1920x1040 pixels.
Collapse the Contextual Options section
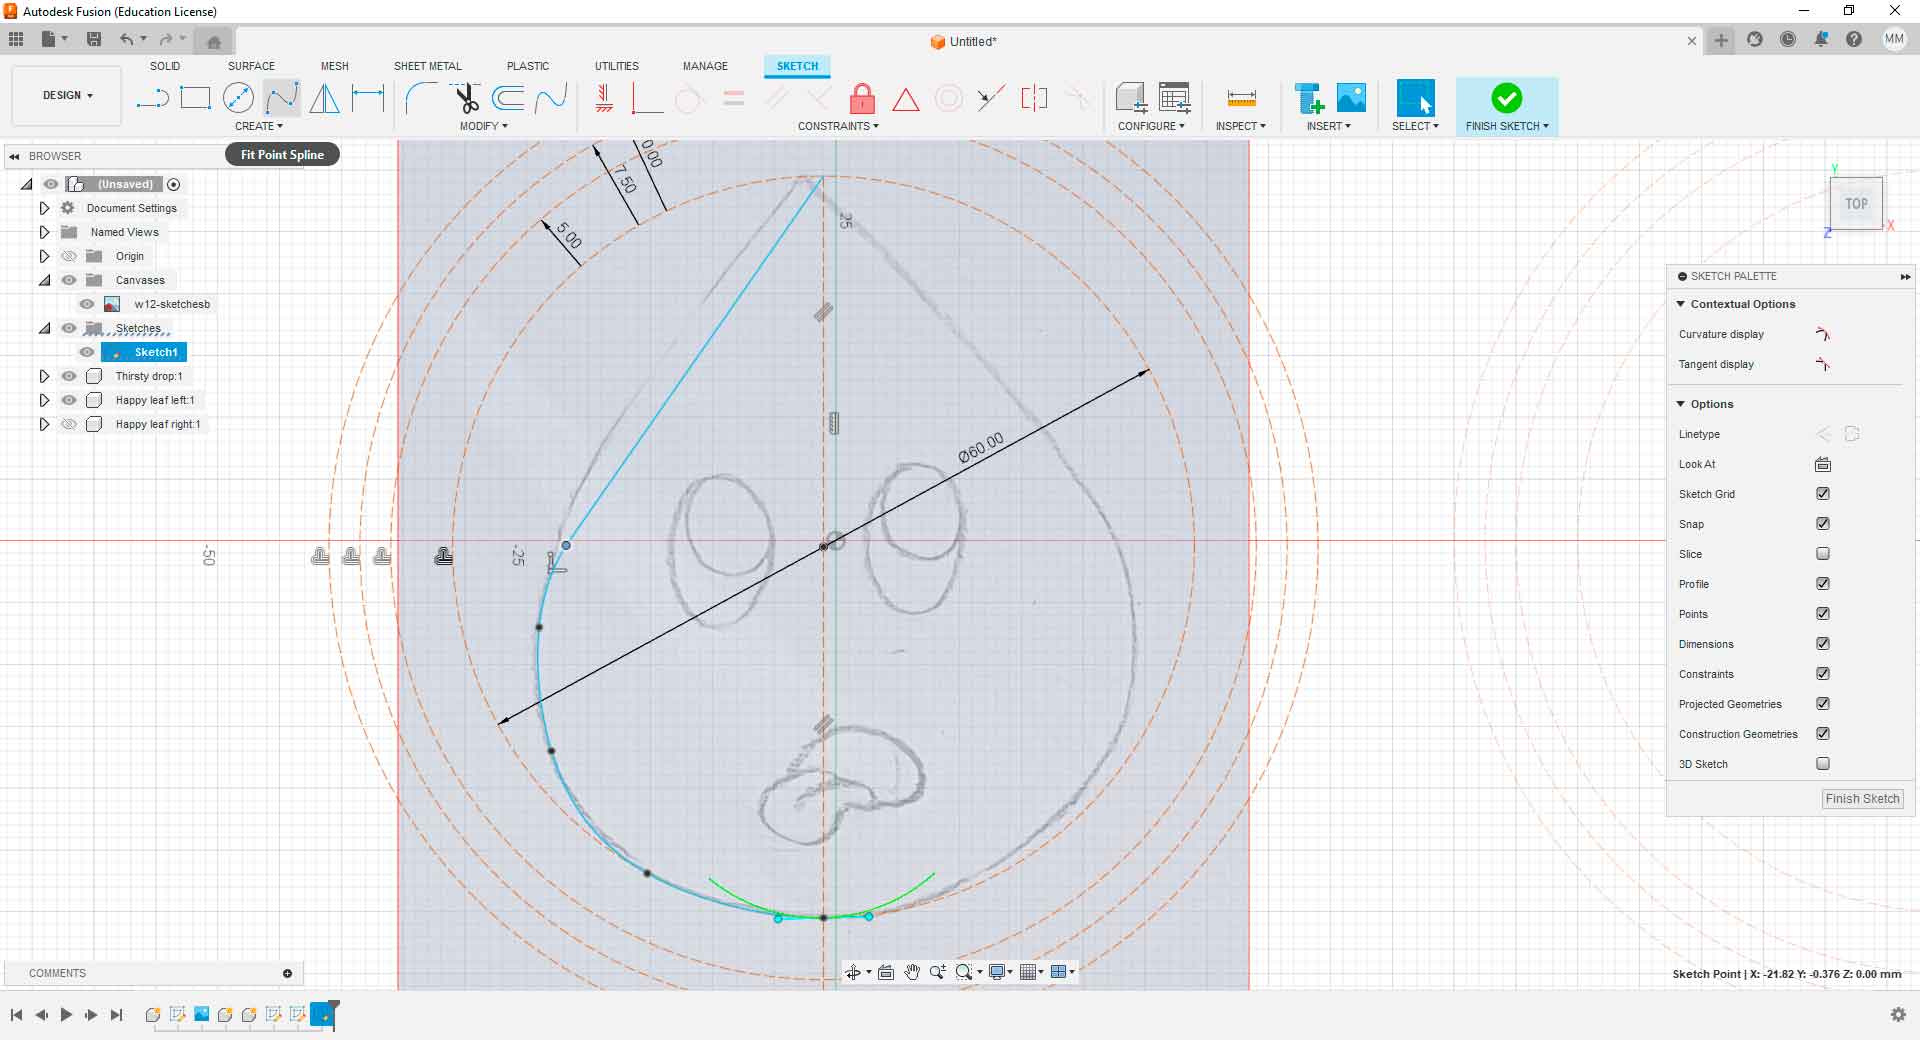click(x=1681, y=304)
